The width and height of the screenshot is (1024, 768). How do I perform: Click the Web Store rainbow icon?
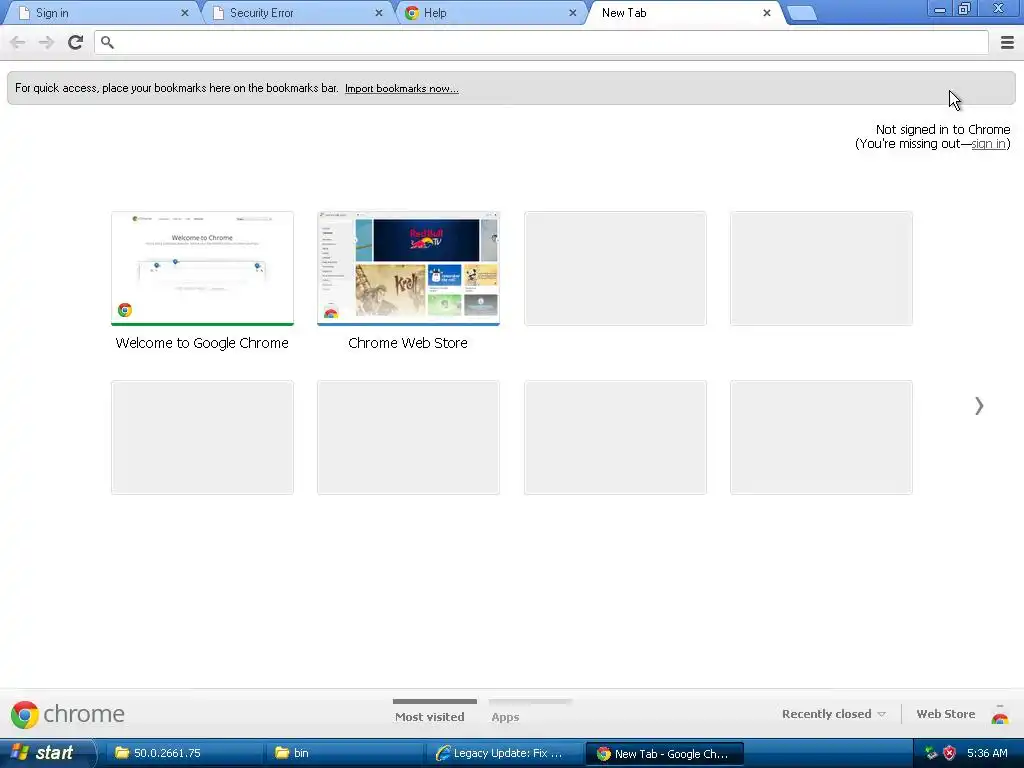tap(1000, 716)
